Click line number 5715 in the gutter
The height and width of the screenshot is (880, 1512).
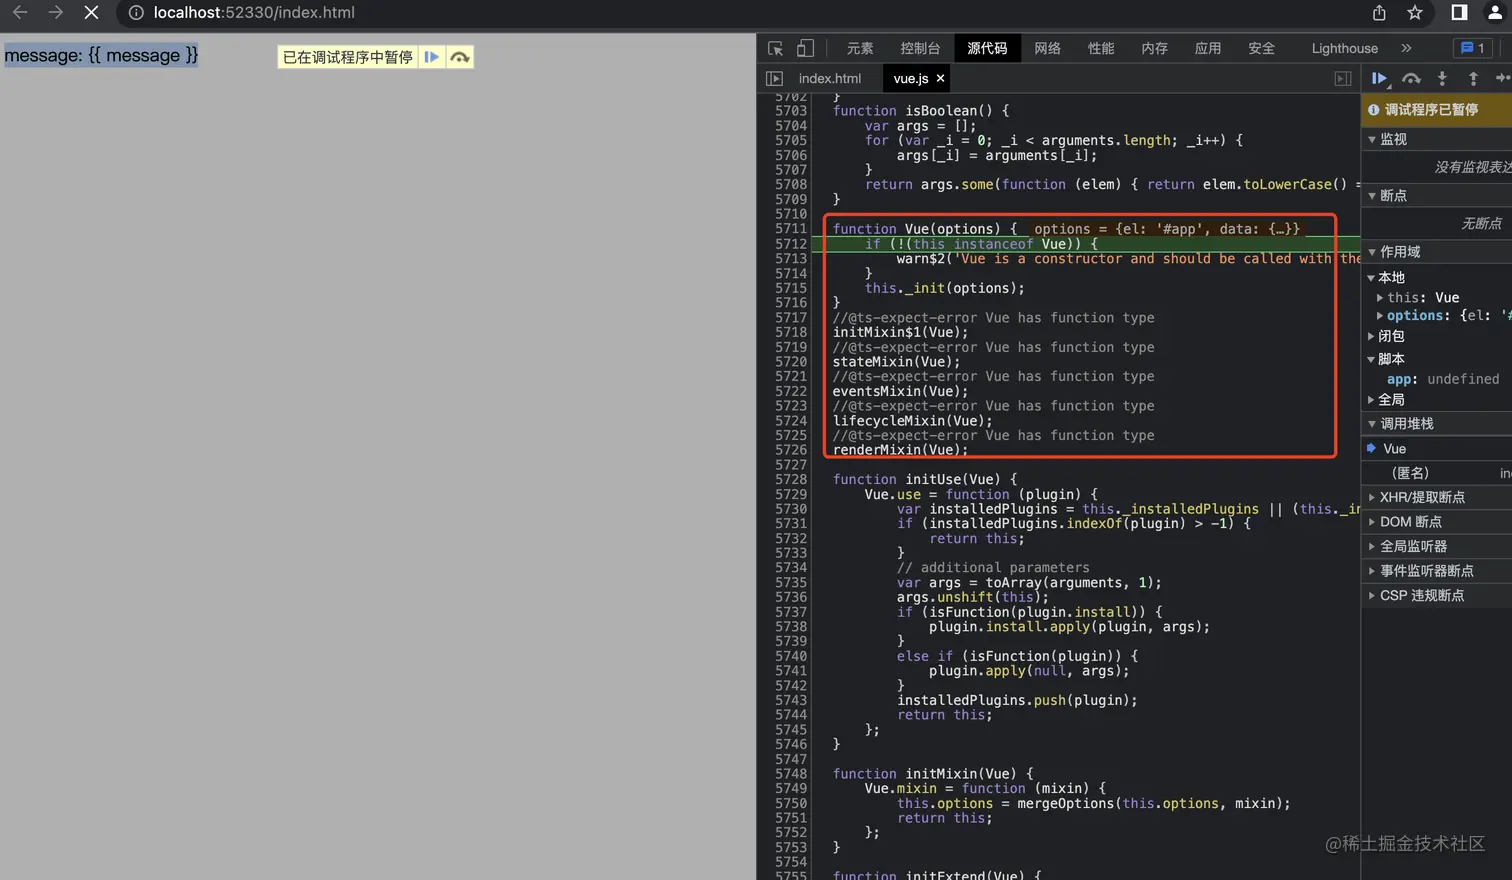790,288
